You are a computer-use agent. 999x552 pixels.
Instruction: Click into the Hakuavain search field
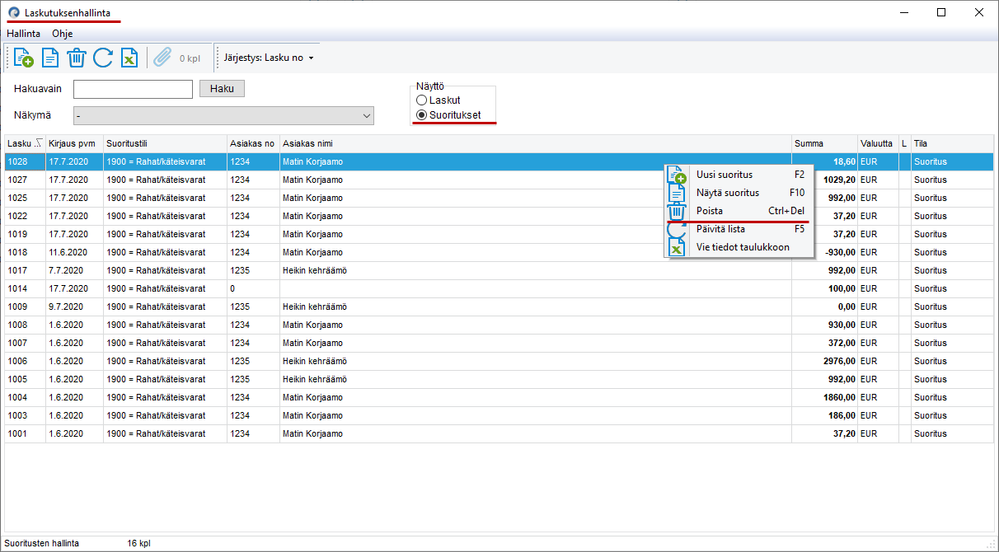pos(133,89)
